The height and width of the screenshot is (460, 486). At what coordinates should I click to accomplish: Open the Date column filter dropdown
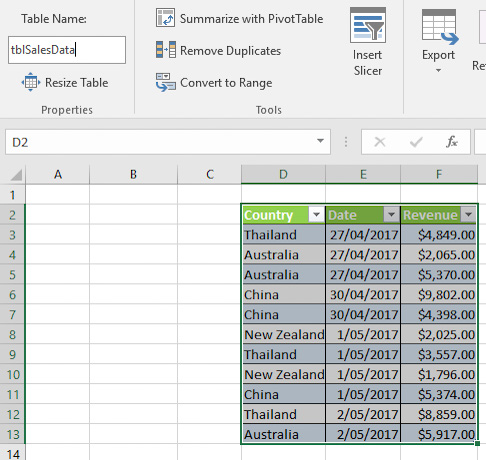click(391, 214)
